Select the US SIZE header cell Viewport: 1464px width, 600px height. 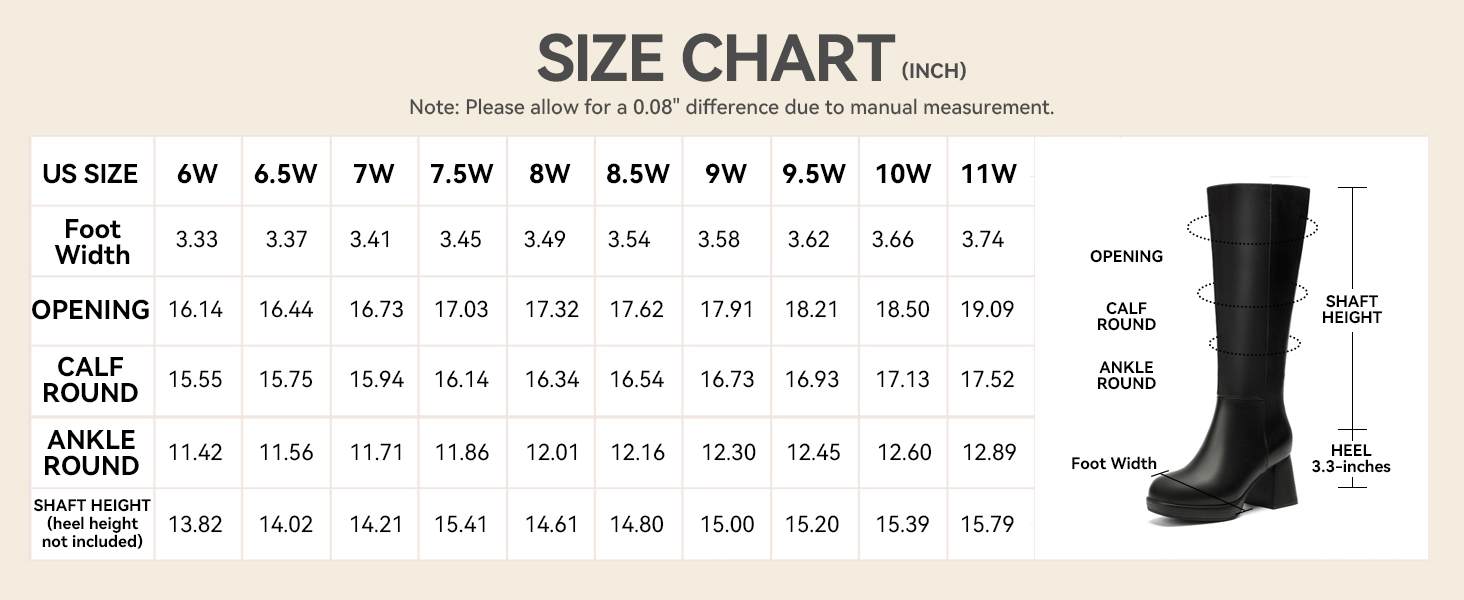pyautogui.click(x=90, y=174)
